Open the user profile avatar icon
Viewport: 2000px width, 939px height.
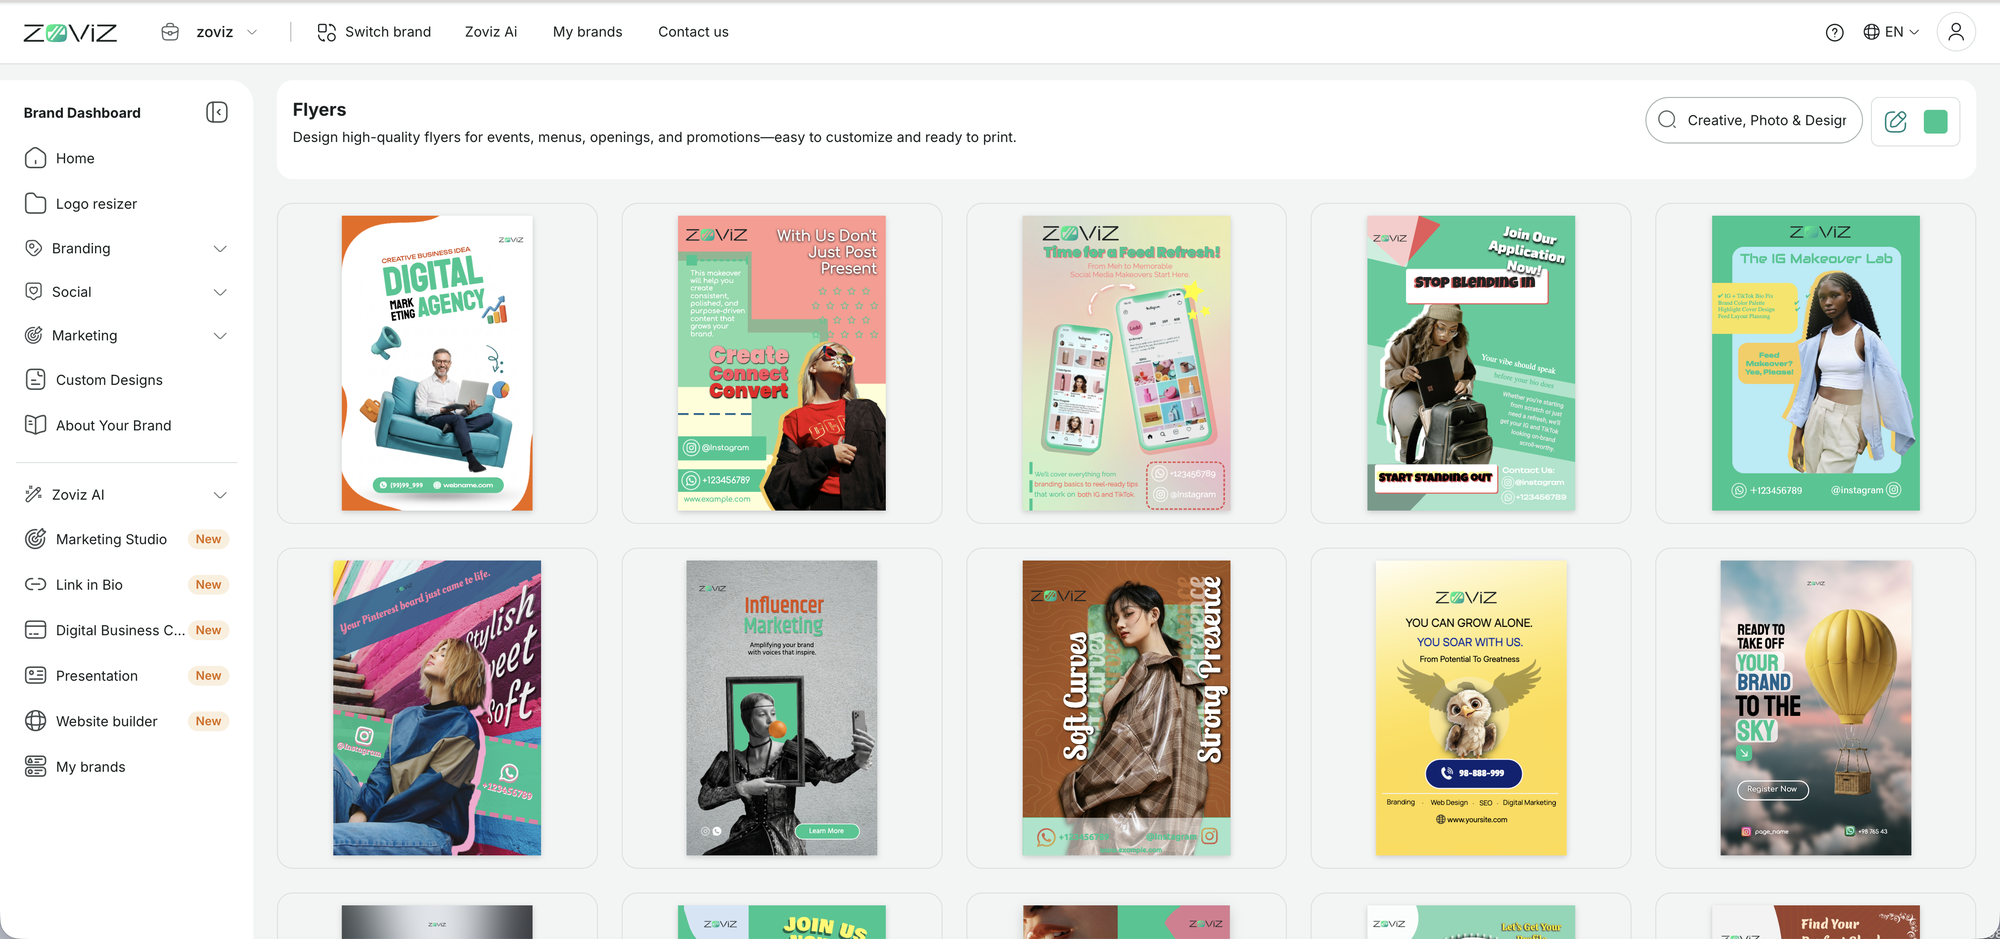[x=1956, y=32]
